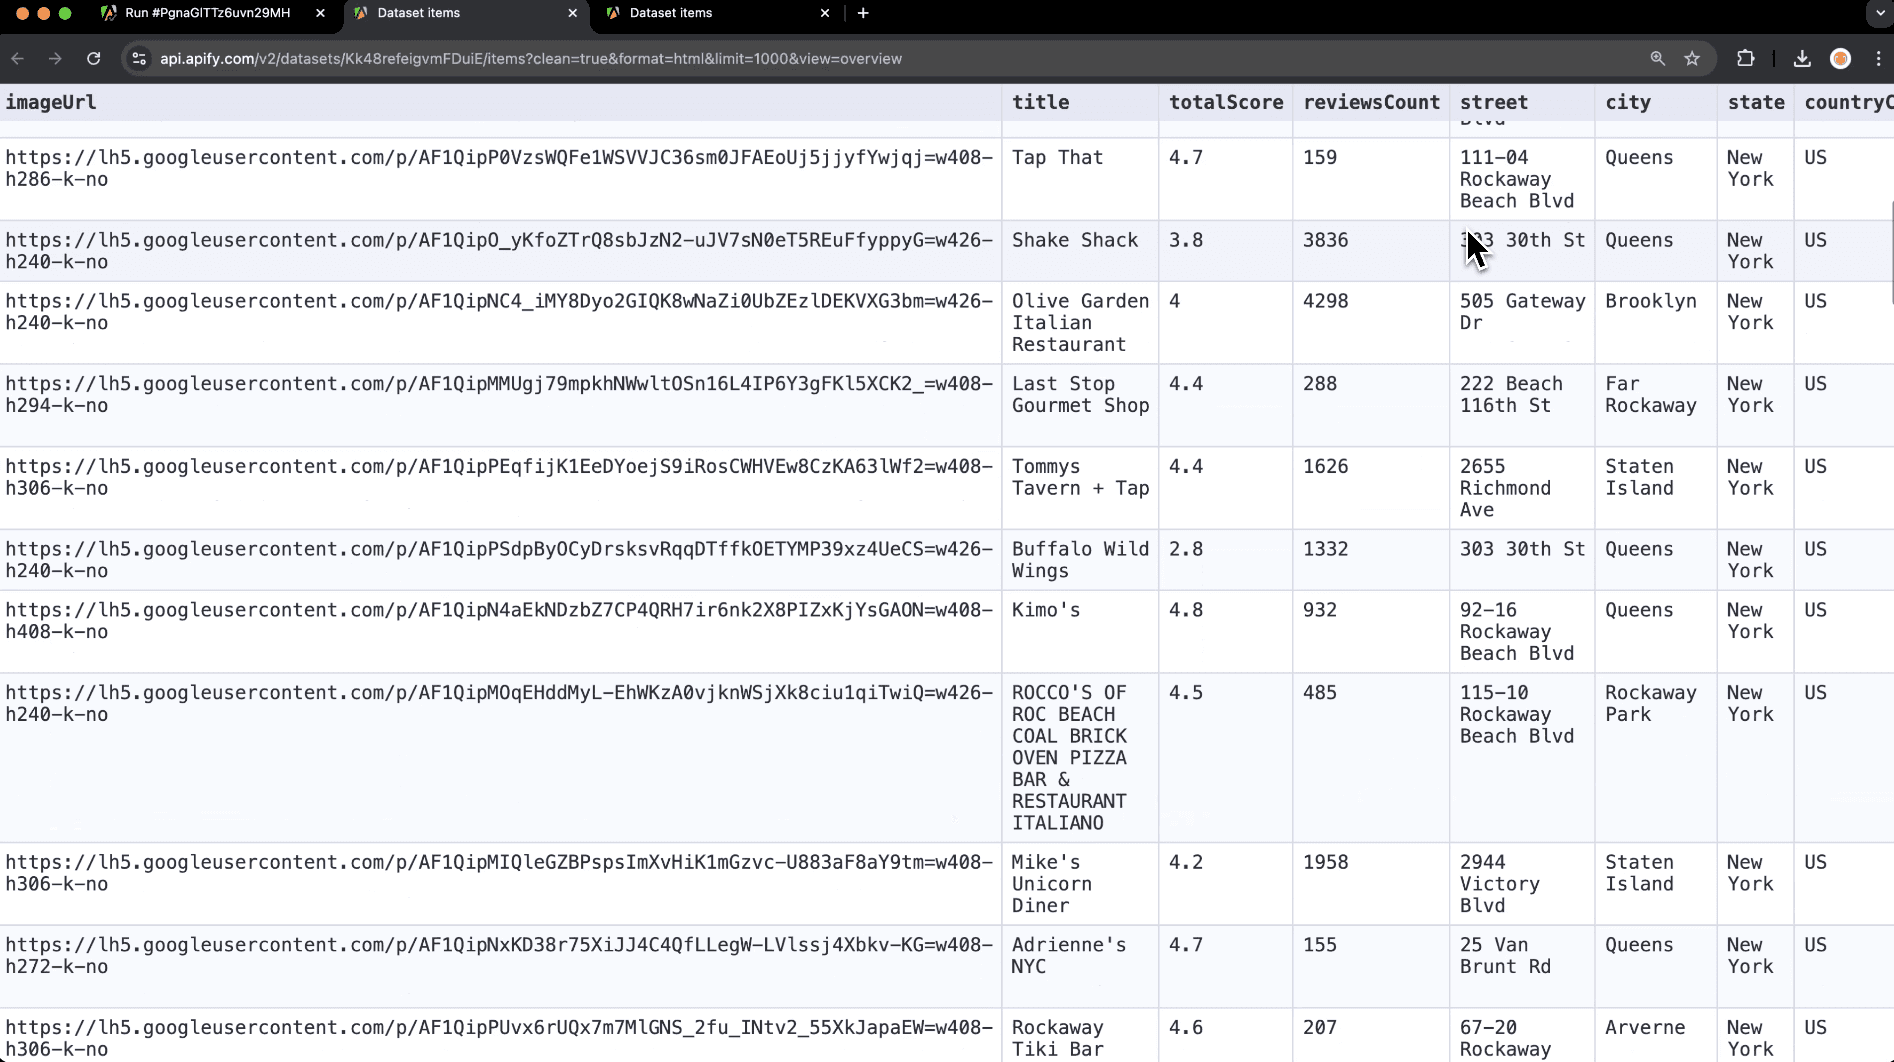Close the active Dataset items tab
Viewport: 1894px width, 1062px height.
point(572,13)
